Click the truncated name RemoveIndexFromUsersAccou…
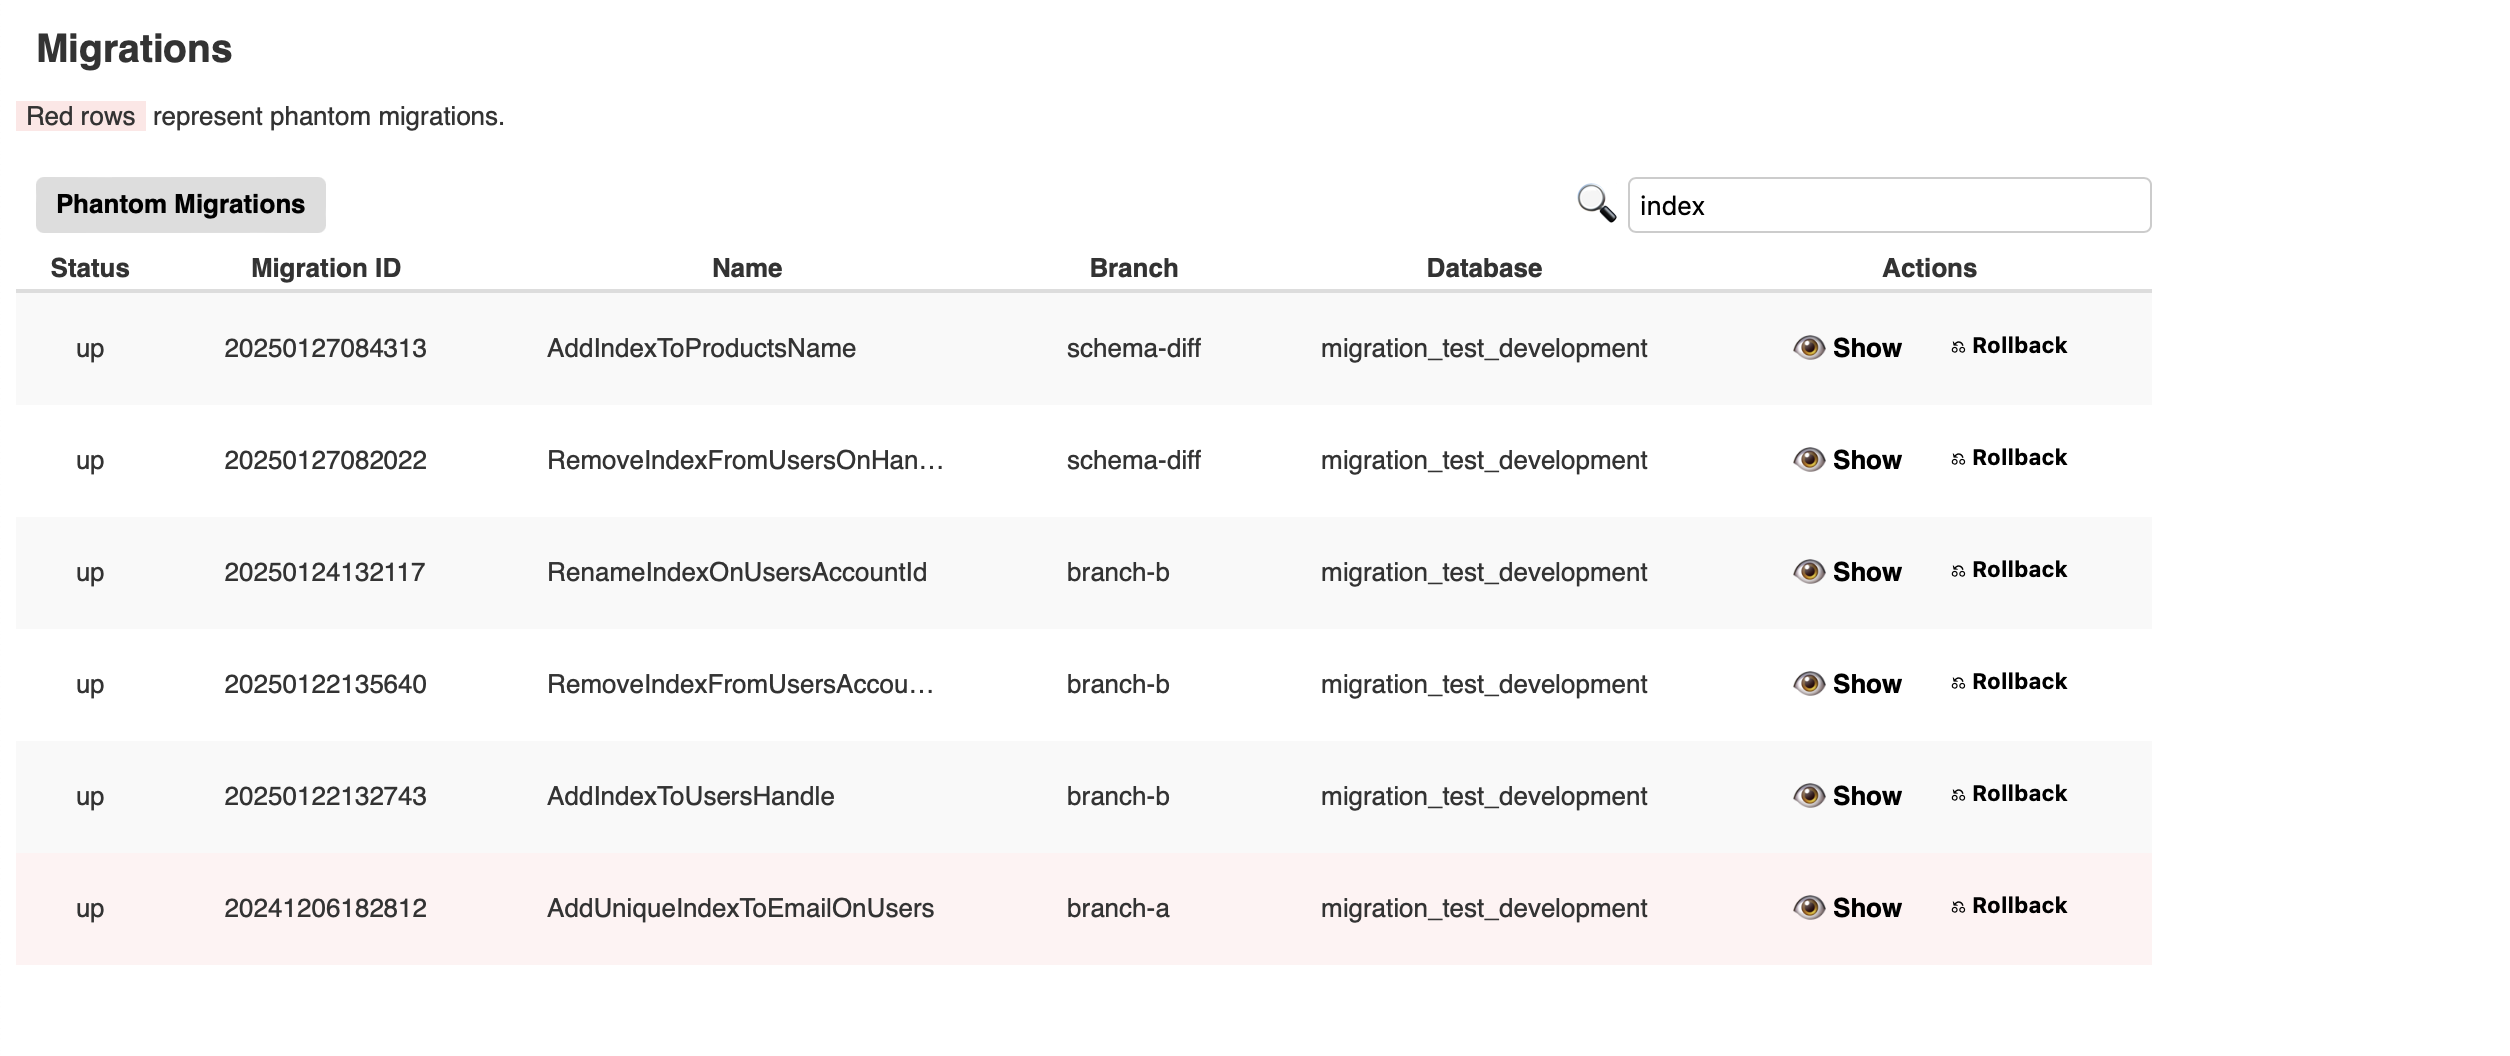The image size is (2510, 1056). click(x=740, y=684)
